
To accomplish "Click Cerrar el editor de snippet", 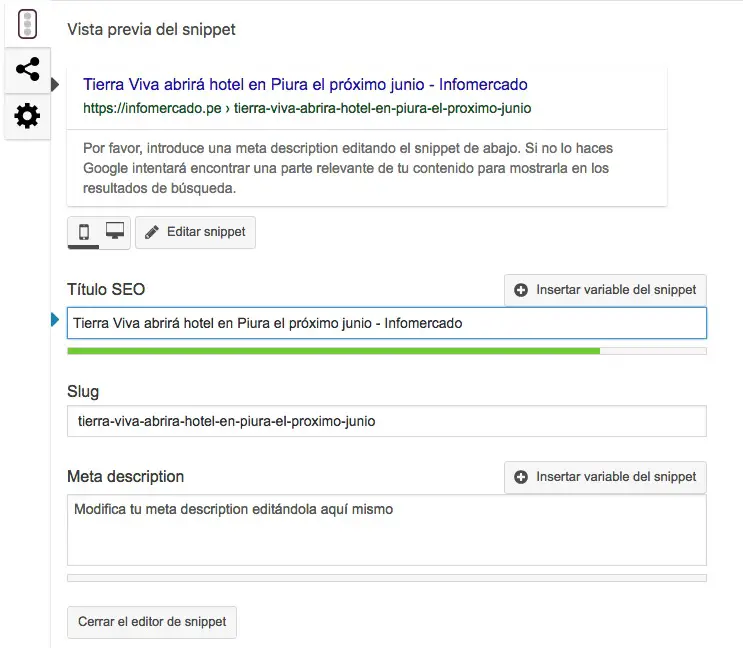I will 152,622.
